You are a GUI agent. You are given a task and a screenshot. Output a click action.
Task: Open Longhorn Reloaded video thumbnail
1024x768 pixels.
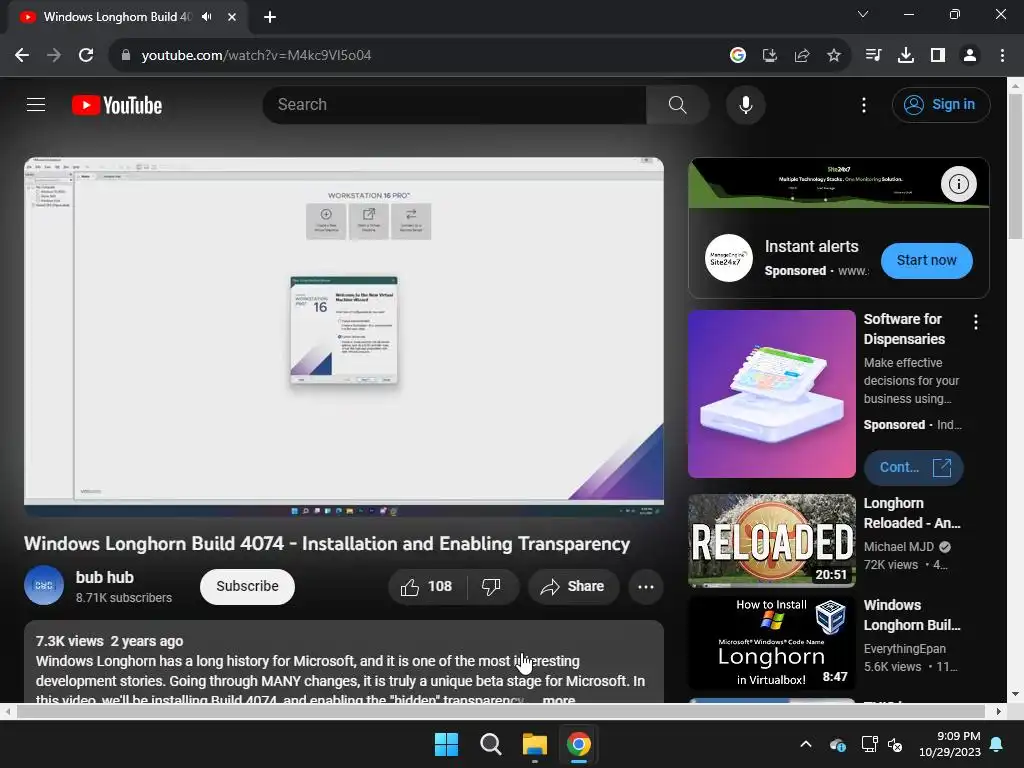click(x=771, y=541)
